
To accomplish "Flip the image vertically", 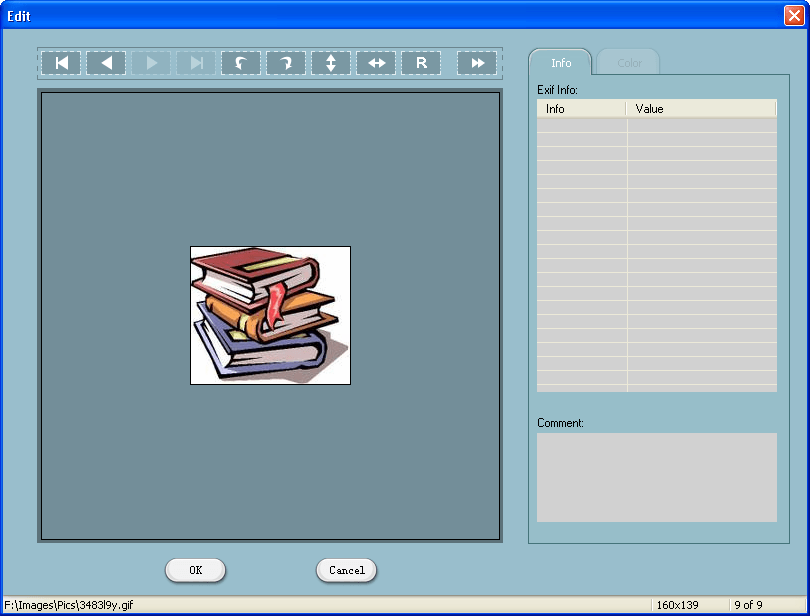I will tap(331, 62).
